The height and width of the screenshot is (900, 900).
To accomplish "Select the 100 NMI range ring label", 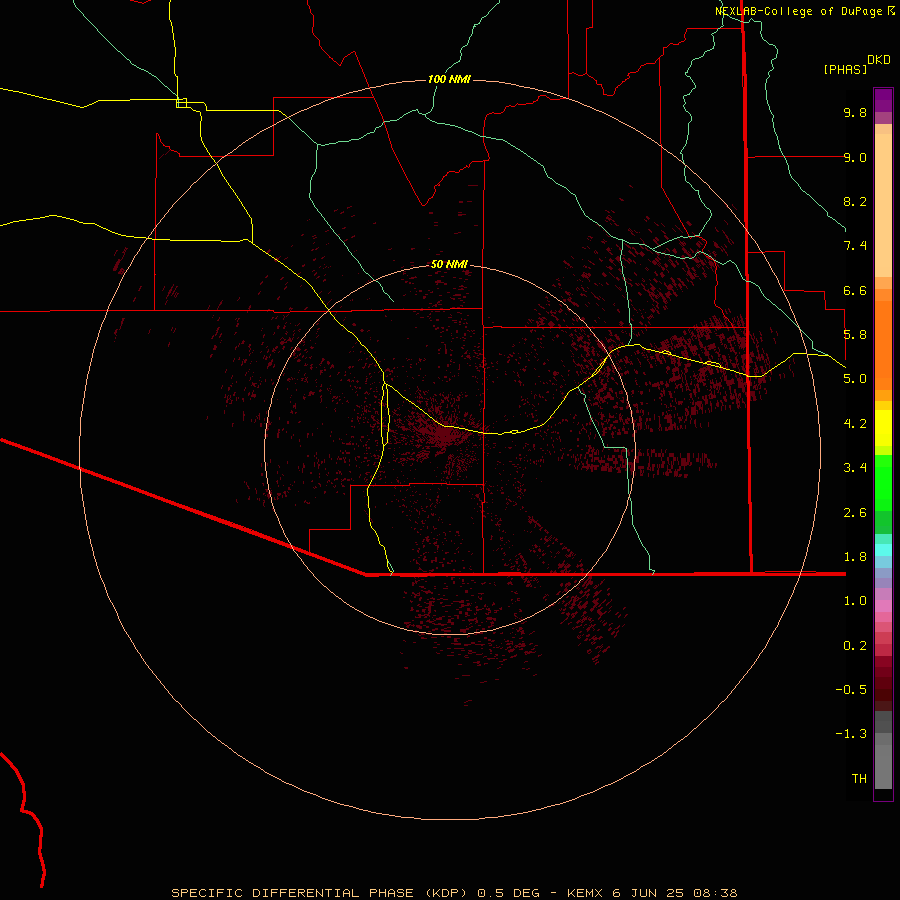I will click(x=449, y=79).
